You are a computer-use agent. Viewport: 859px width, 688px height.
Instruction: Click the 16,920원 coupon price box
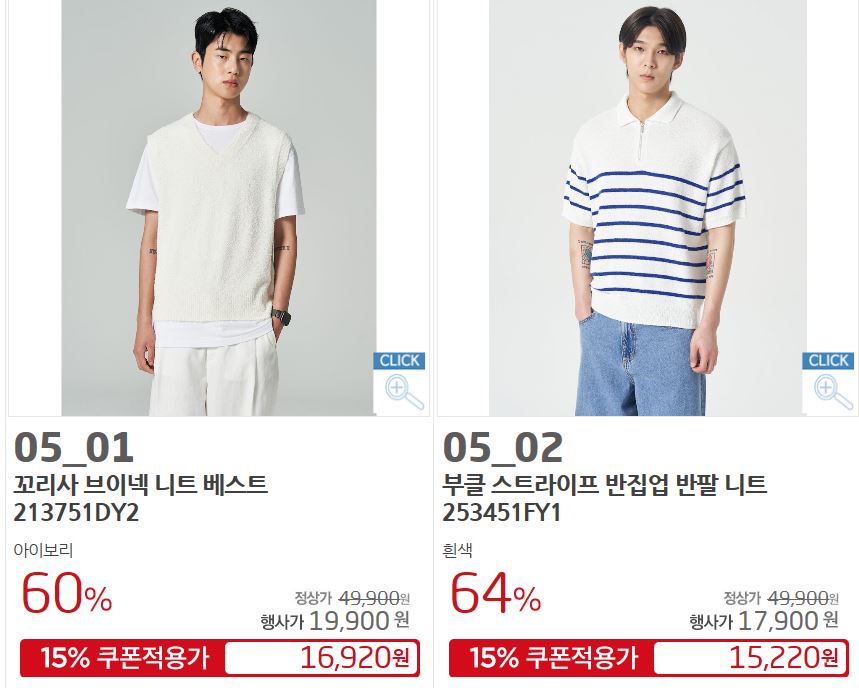322,658
